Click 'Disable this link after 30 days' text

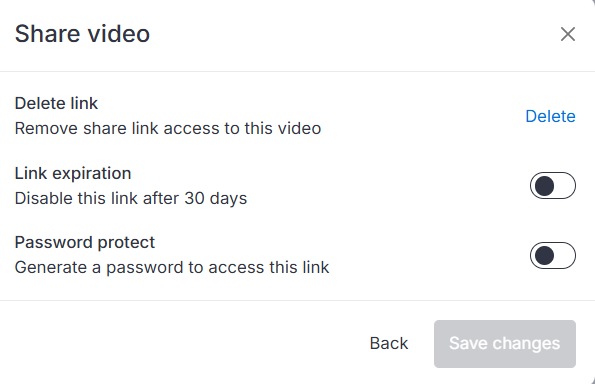(131, 198)
